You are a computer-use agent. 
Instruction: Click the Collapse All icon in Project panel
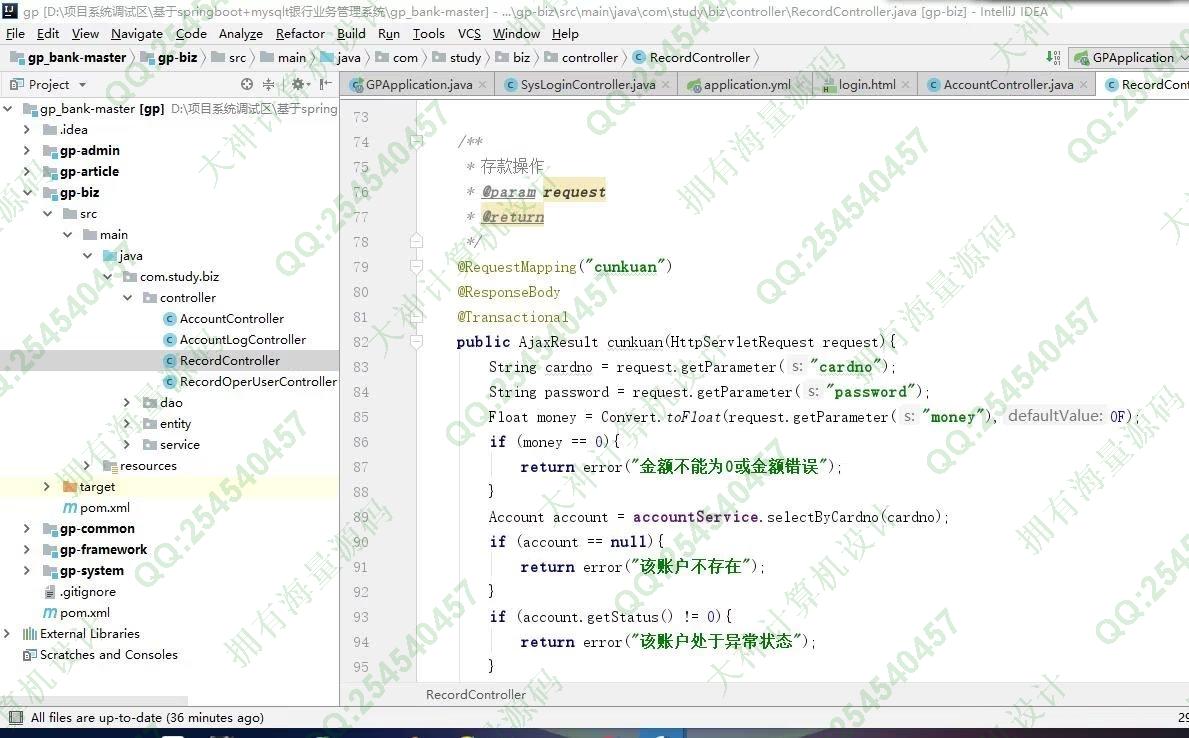click(268, 84)
